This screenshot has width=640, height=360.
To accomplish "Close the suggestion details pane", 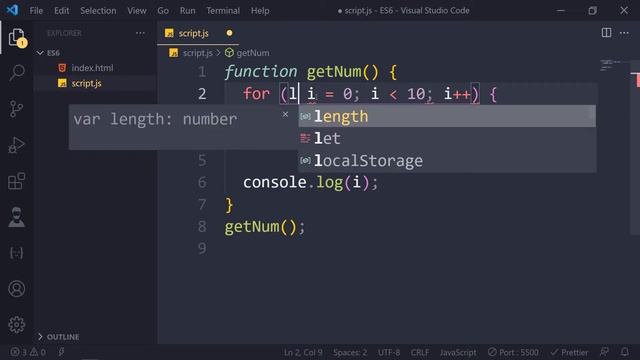I will point(285,114).
